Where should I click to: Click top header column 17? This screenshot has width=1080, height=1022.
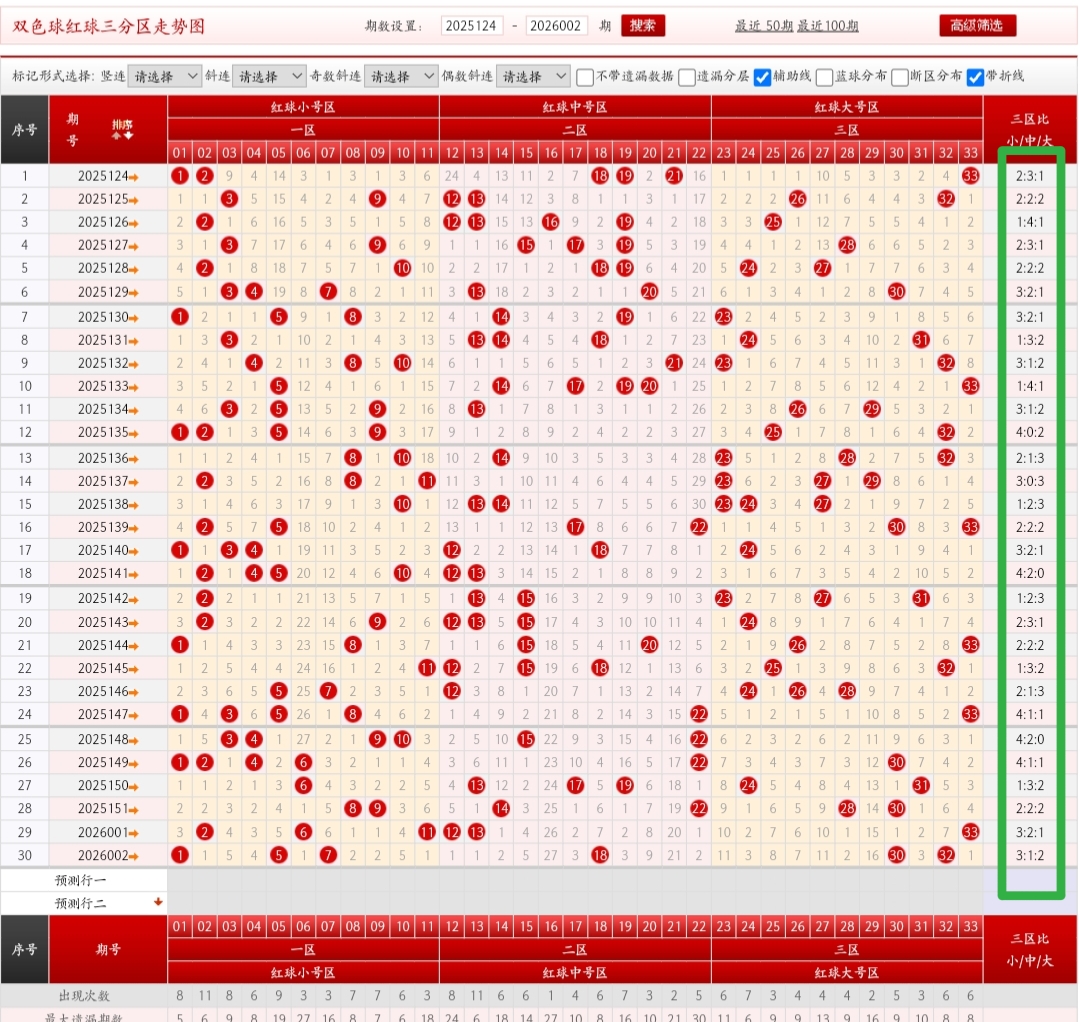(575, 153)
